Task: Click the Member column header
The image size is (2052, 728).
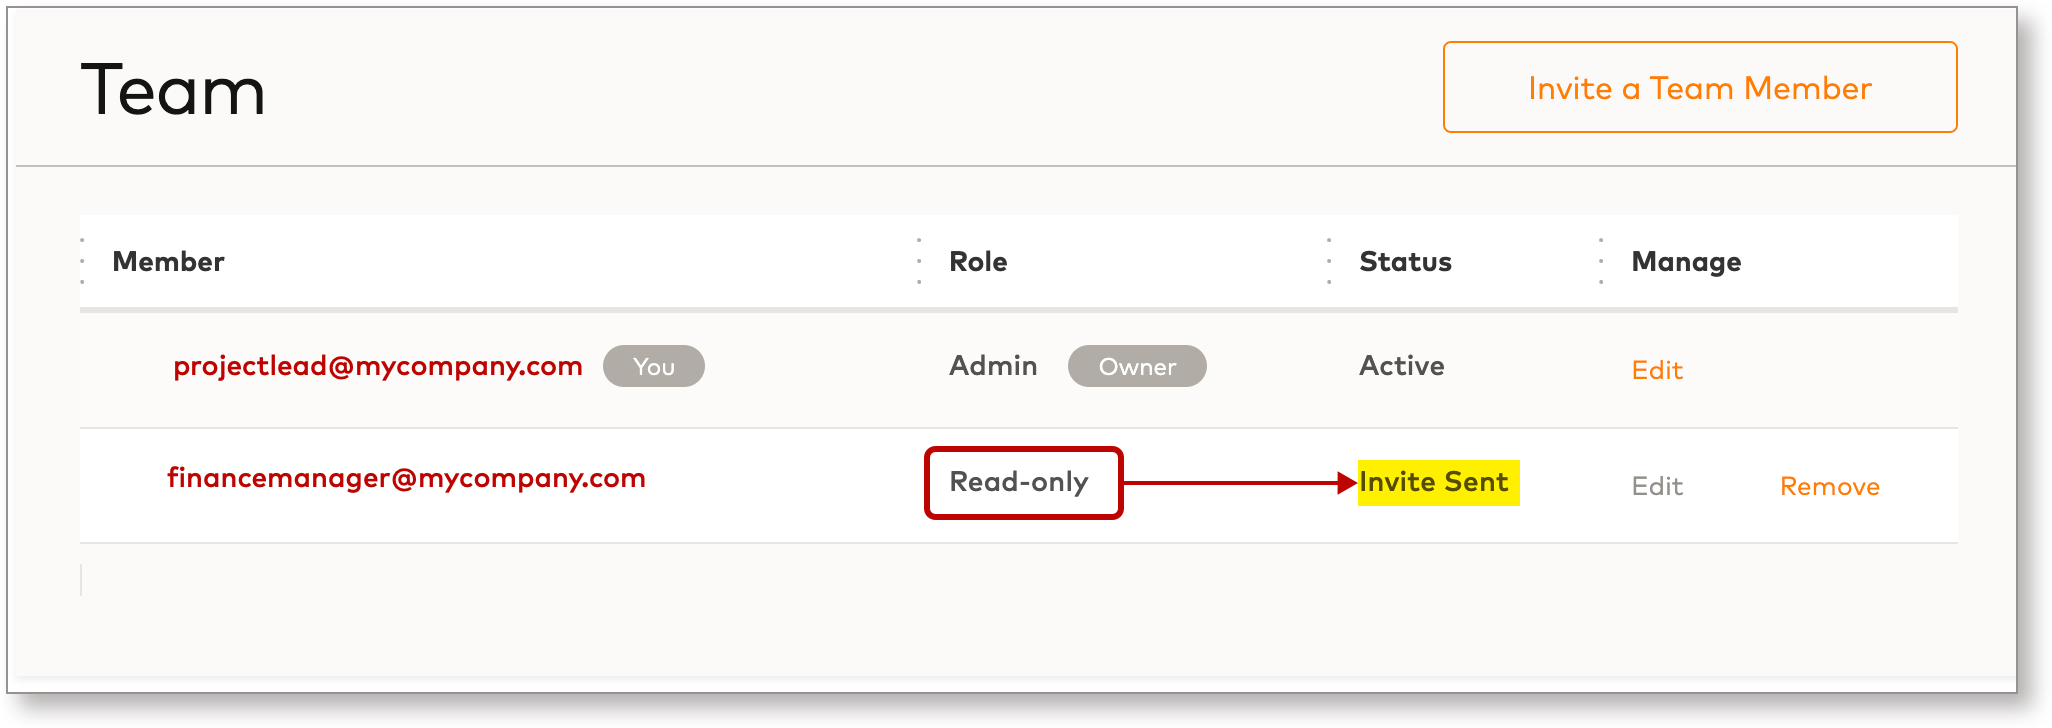Action: point(168,262)
